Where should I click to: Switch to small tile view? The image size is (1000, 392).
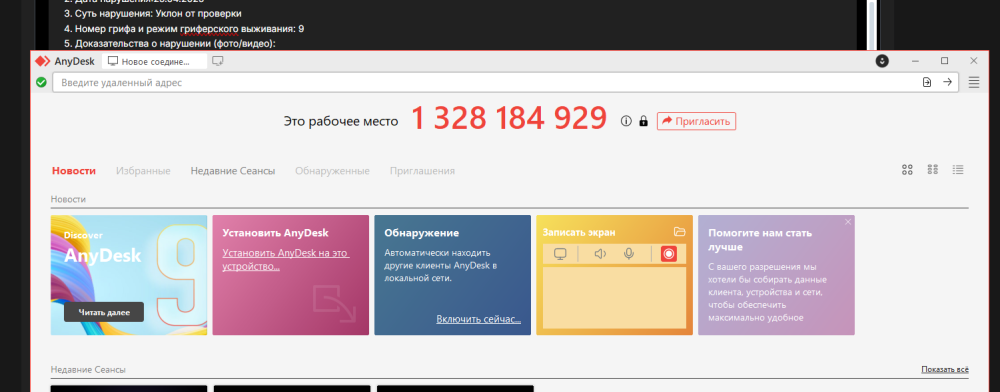[933, 170]
